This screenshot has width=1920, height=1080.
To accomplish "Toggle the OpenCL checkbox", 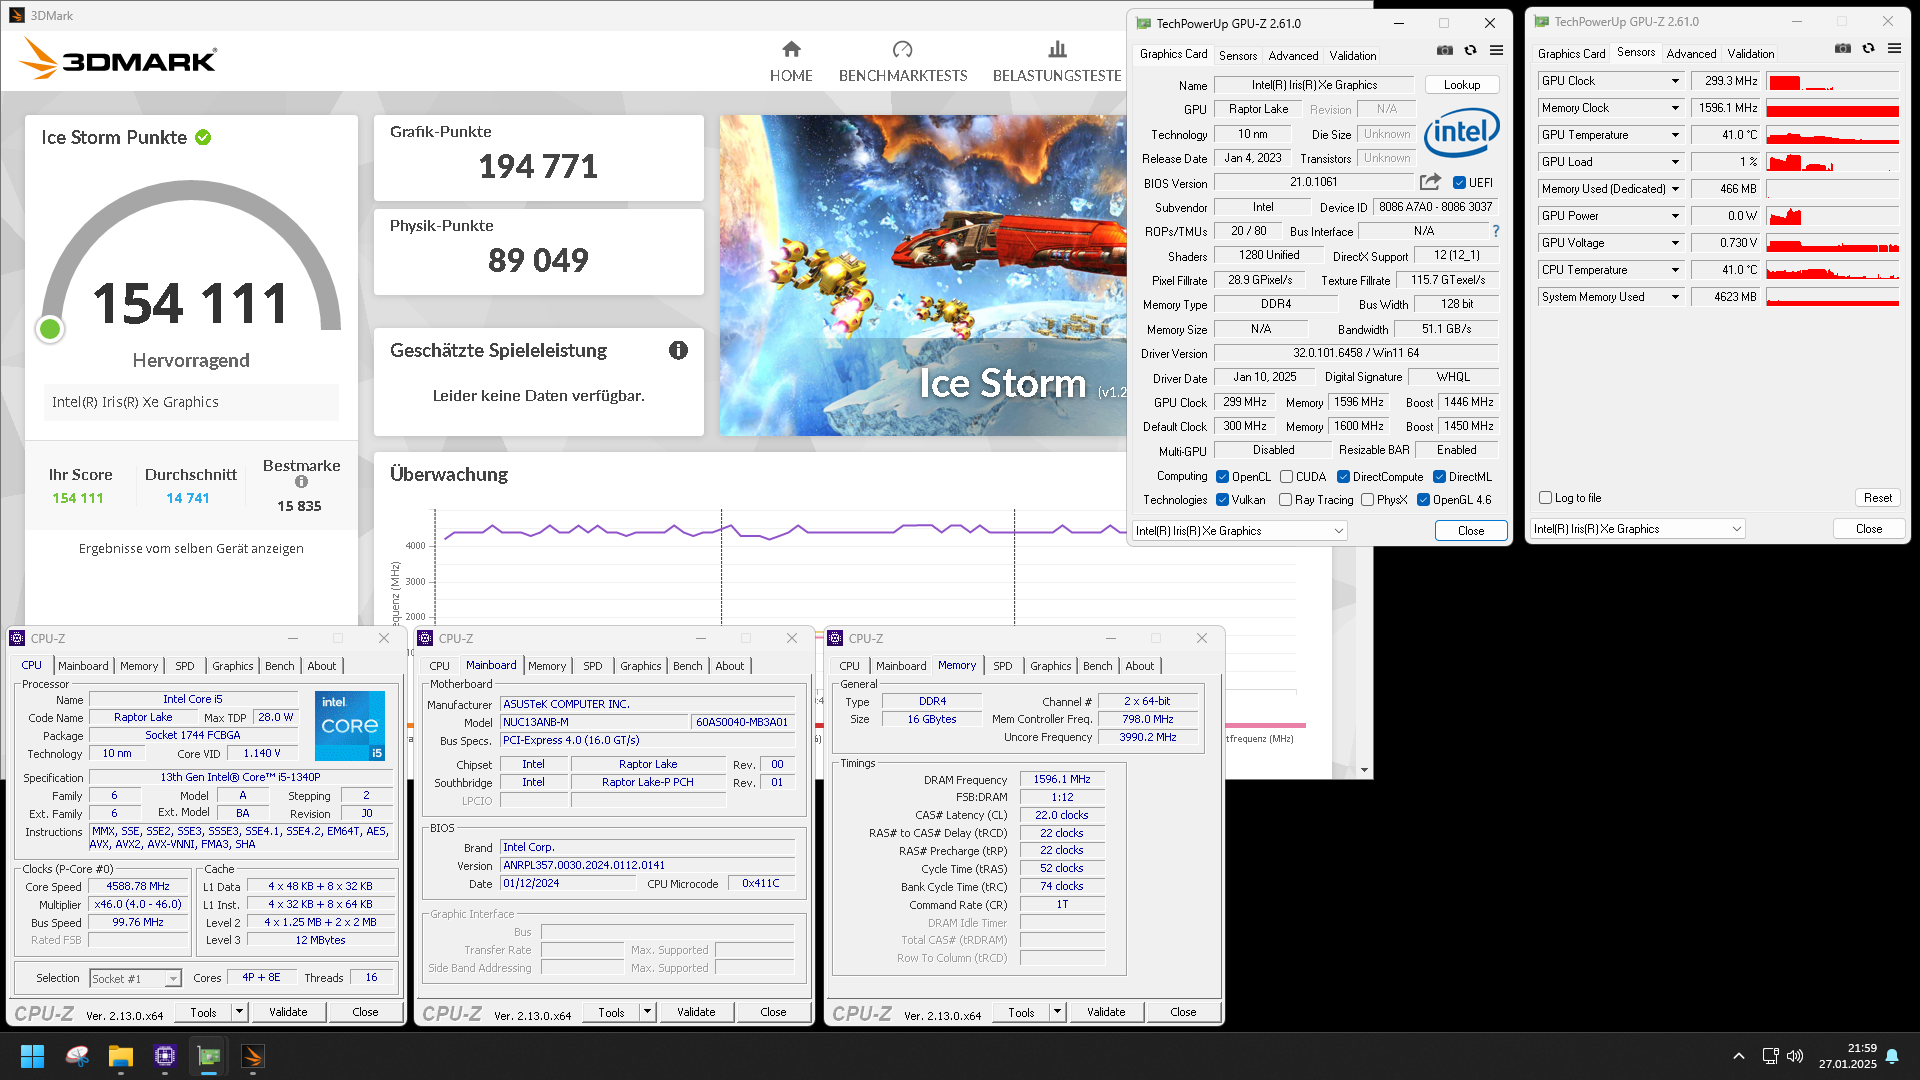I will tap(1222, 477).
